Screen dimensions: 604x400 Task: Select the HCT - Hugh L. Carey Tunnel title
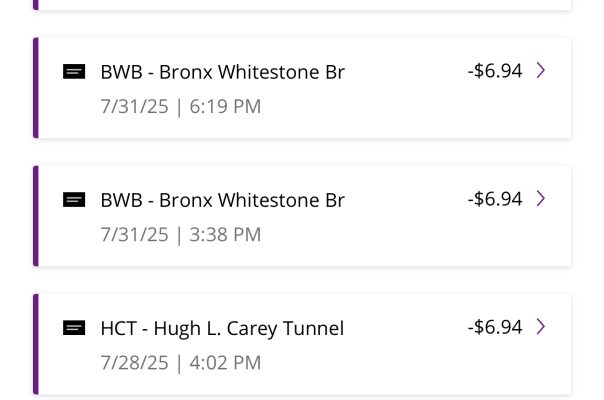point(222,328)
